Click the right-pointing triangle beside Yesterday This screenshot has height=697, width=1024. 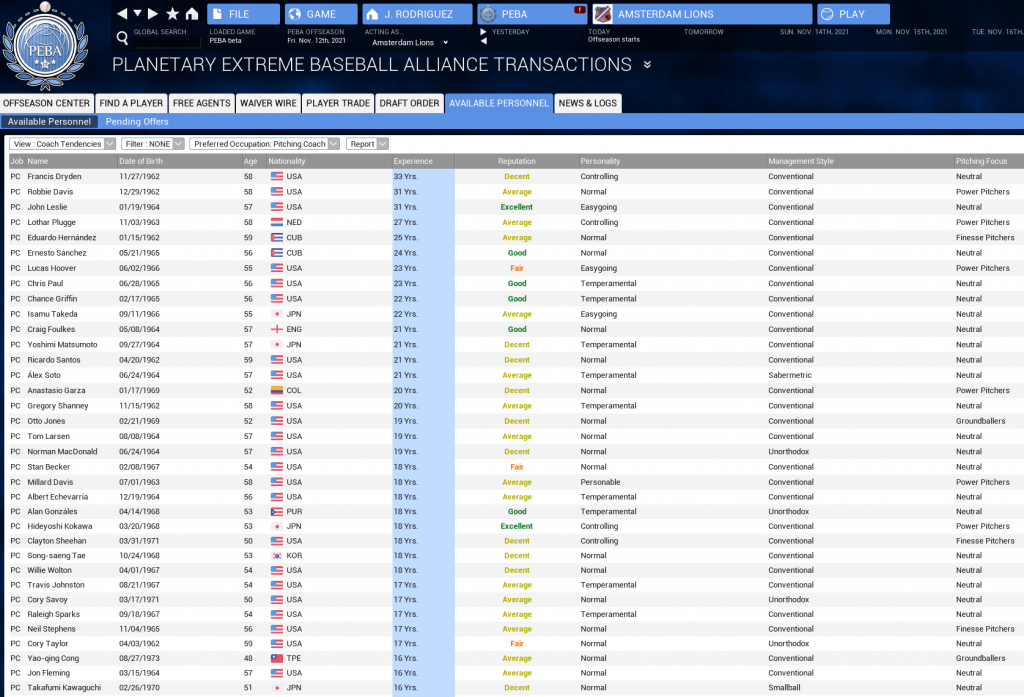coord(483,31)
